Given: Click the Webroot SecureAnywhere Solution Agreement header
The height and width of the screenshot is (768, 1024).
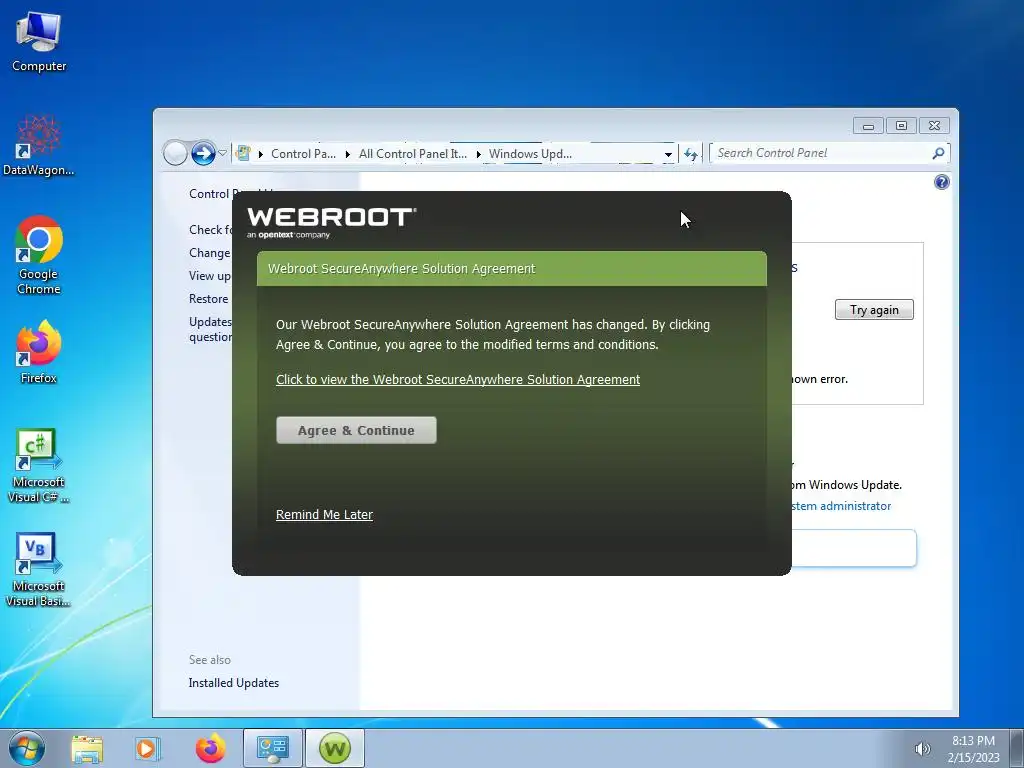Looking at the screenshot, I should (511, 268).
